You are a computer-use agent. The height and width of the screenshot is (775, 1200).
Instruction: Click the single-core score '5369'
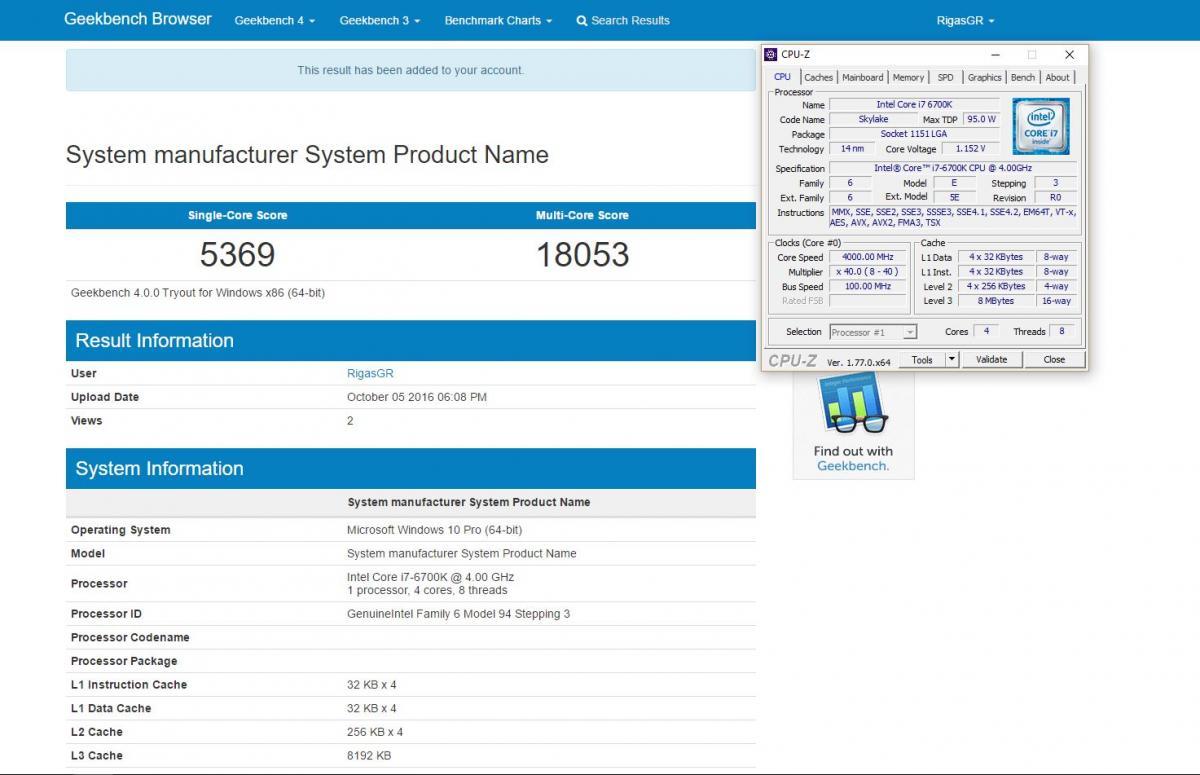(238, 254)
